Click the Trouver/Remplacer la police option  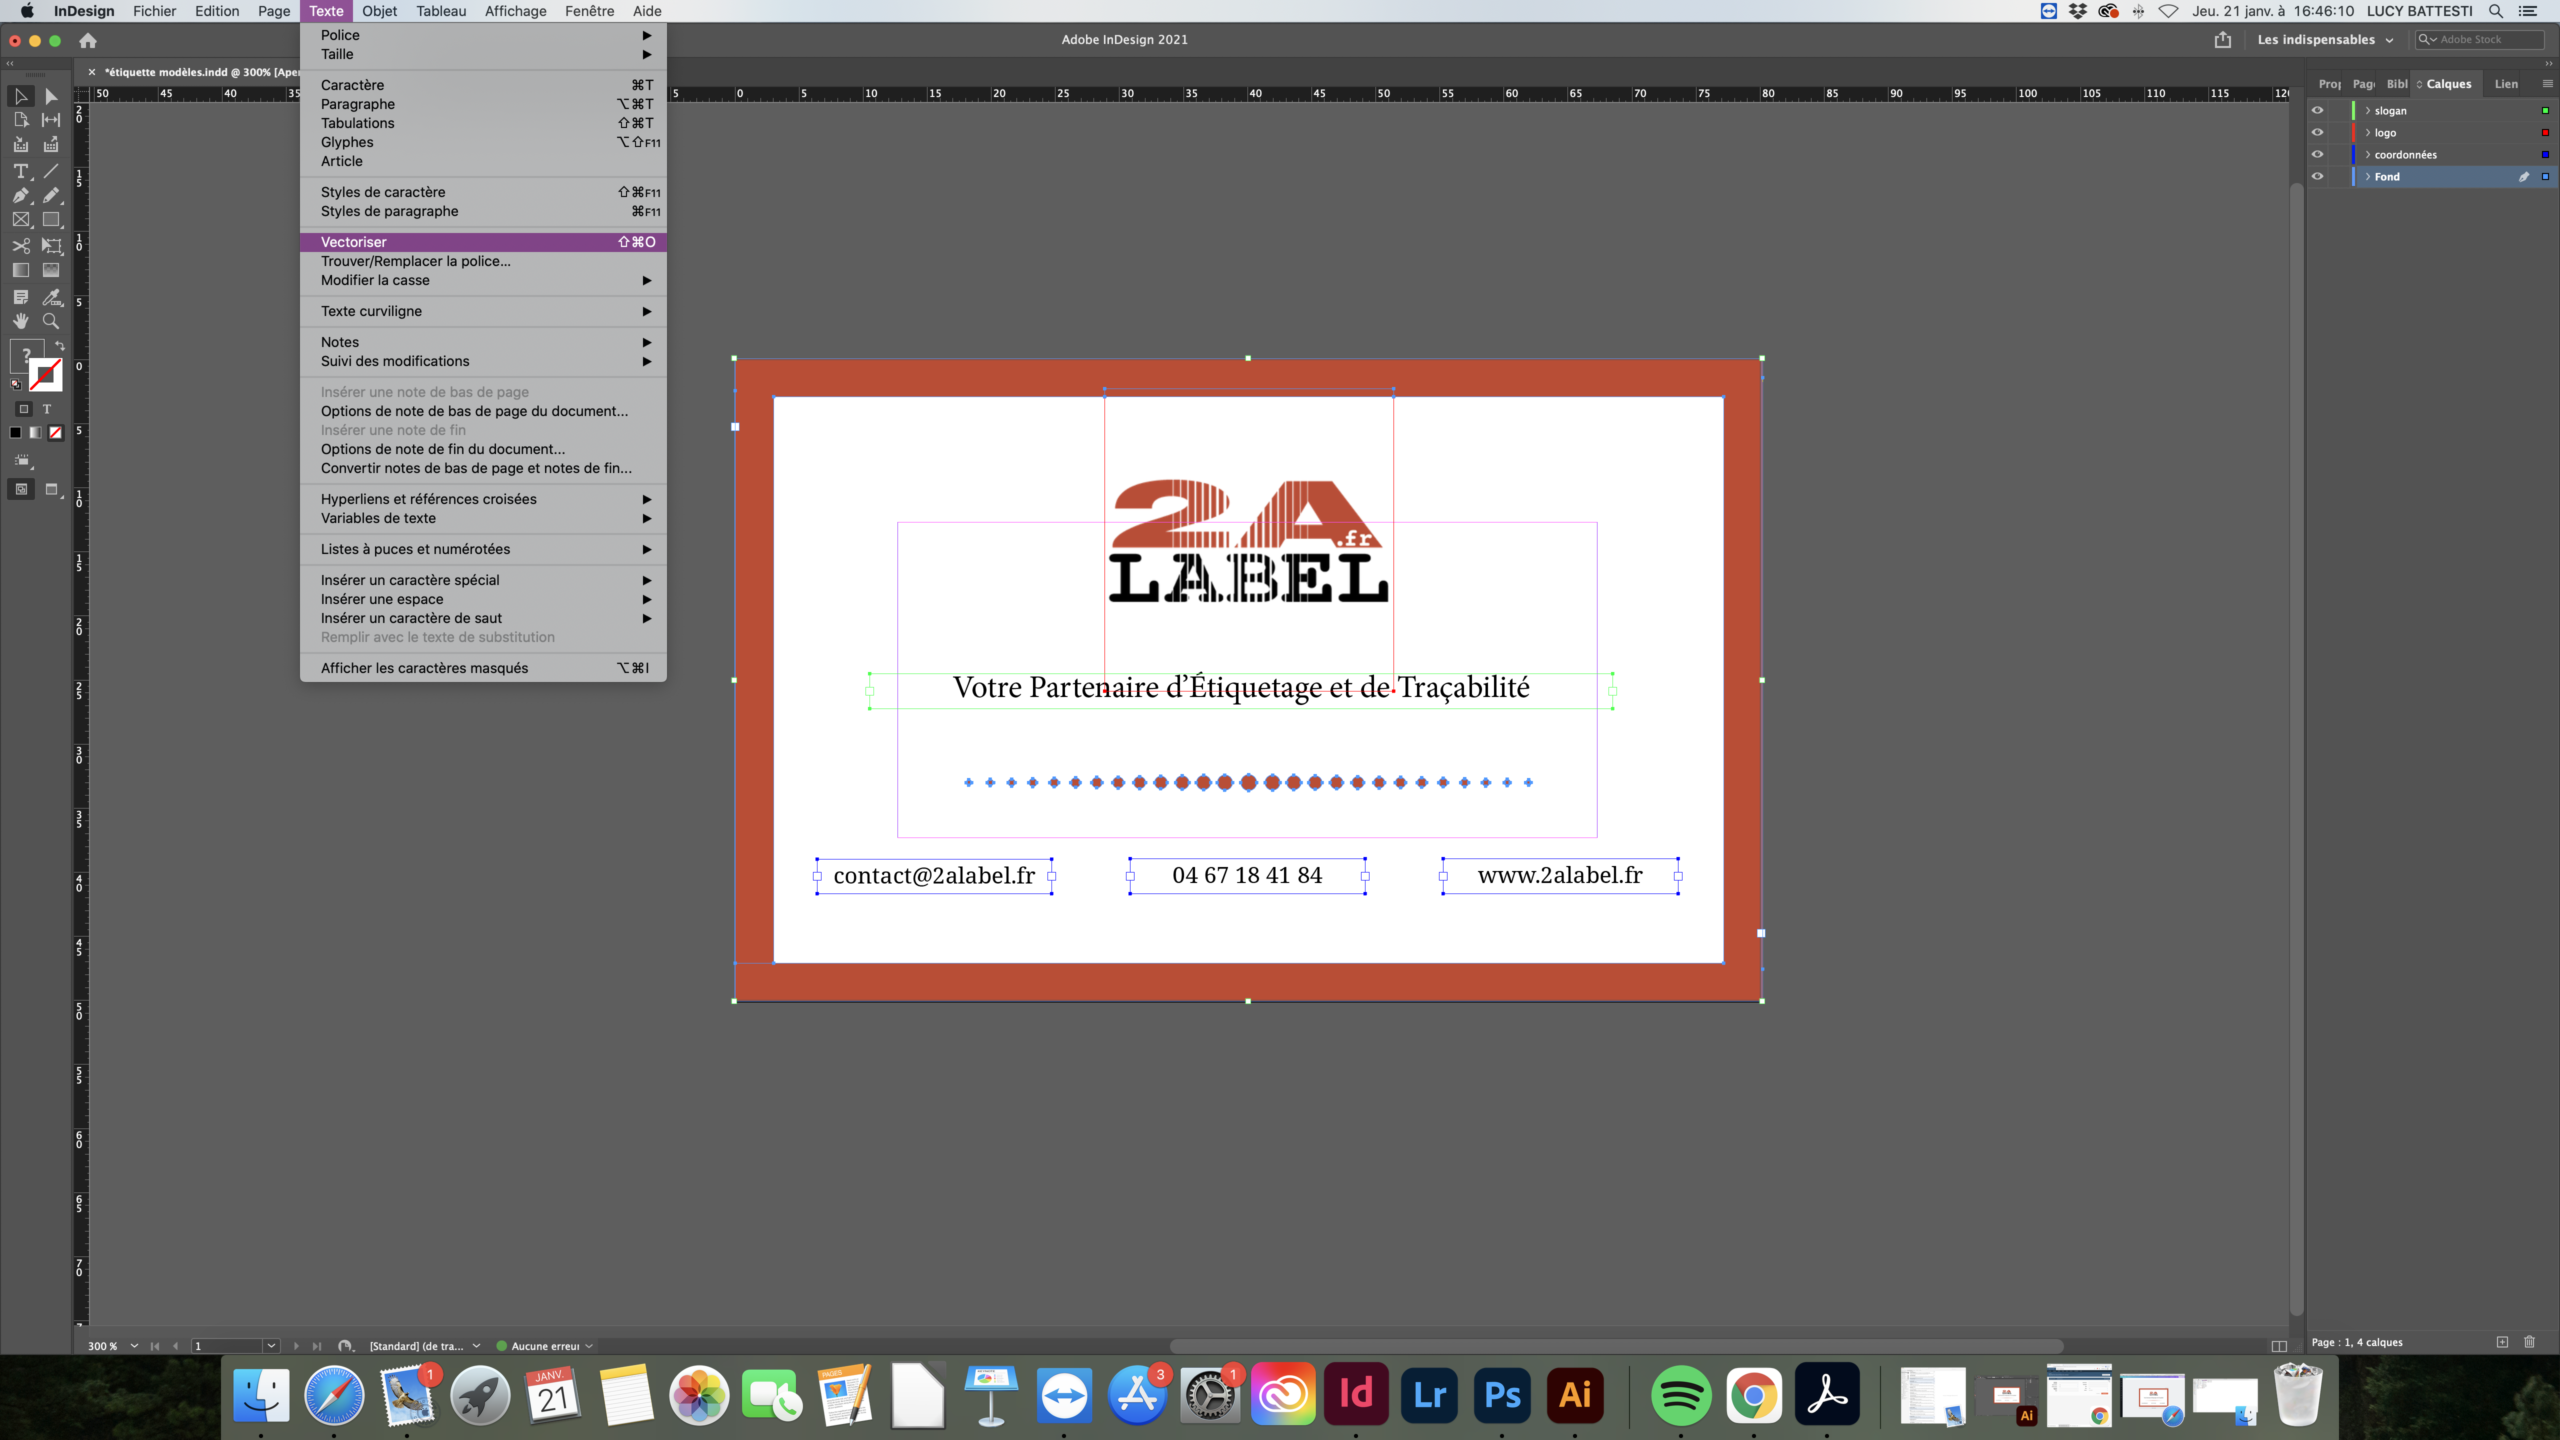point(415,260)
